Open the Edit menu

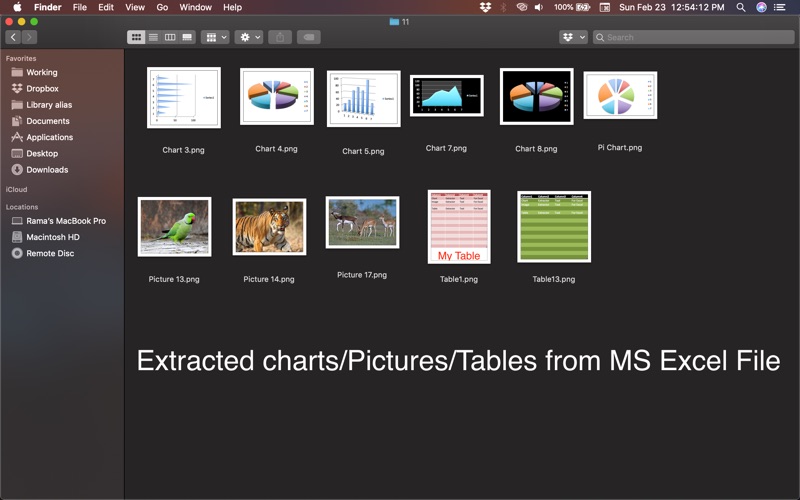coord(106,7)
